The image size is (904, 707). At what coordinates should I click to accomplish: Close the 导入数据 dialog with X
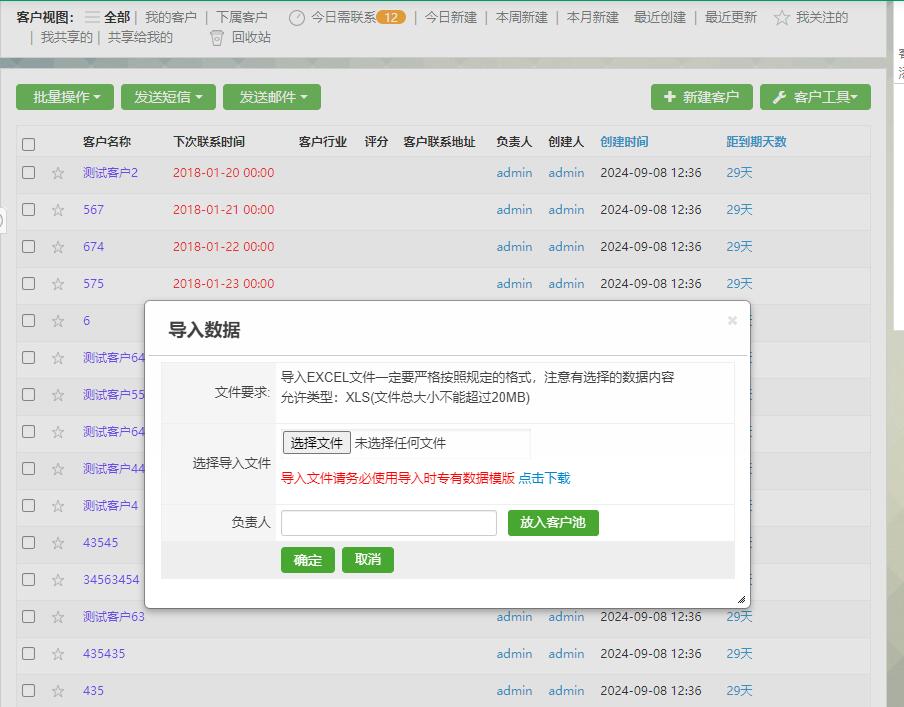tap(732, 321)
